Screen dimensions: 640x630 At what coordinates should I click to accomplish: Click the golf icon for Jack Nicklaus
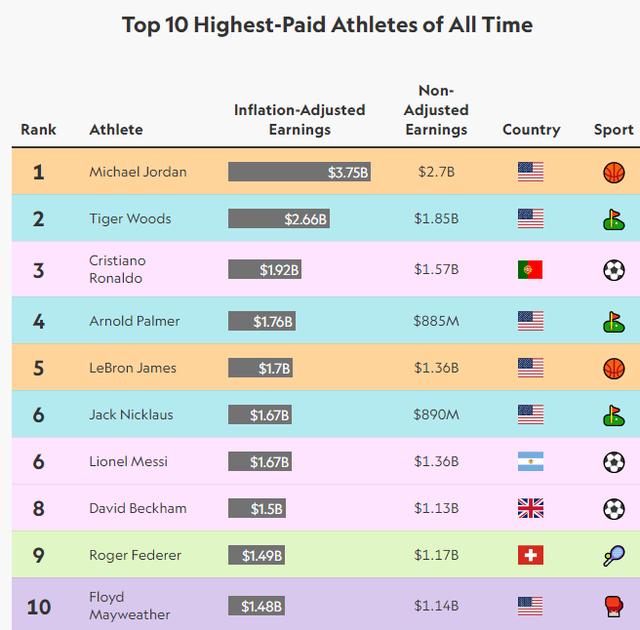point(613,415)
